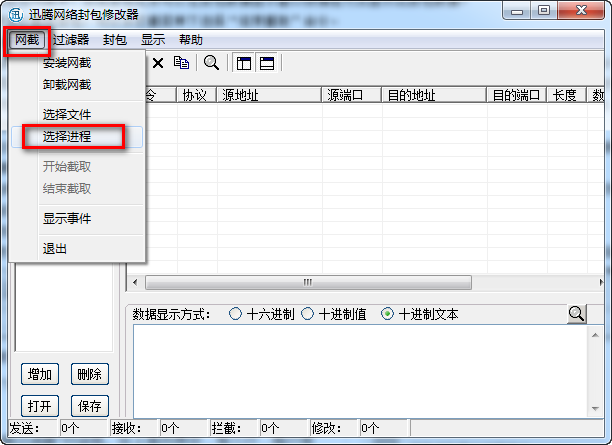The width and height of the screenshot is (612, 445).
Task: Open the 网截 menu
Action: pyautogui.click(x=27, y=40)
